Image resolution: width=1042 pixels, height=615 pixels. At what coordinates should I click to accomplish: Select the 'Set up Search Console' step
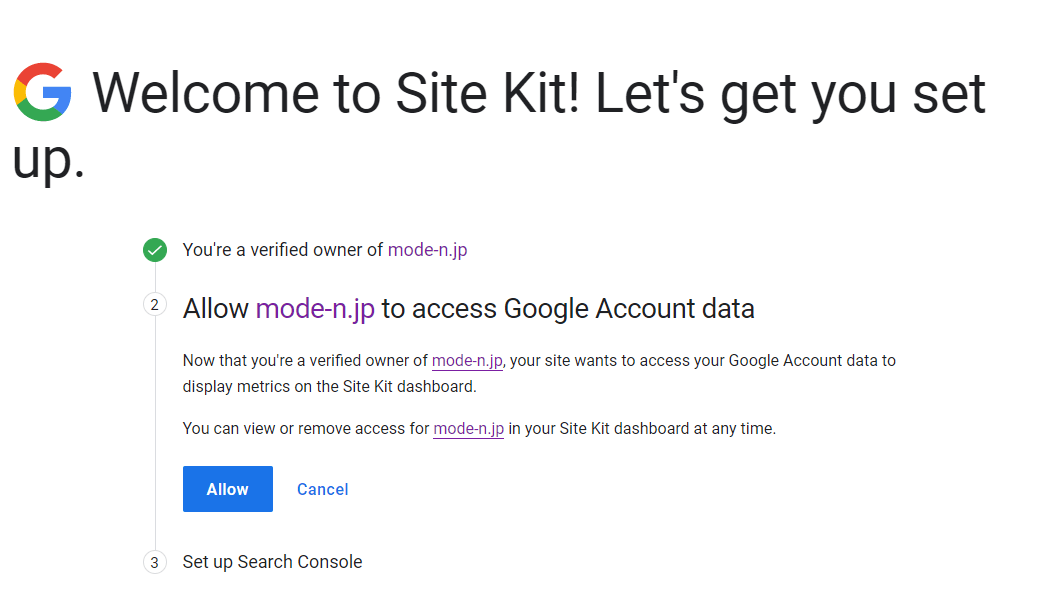[272, 562]
